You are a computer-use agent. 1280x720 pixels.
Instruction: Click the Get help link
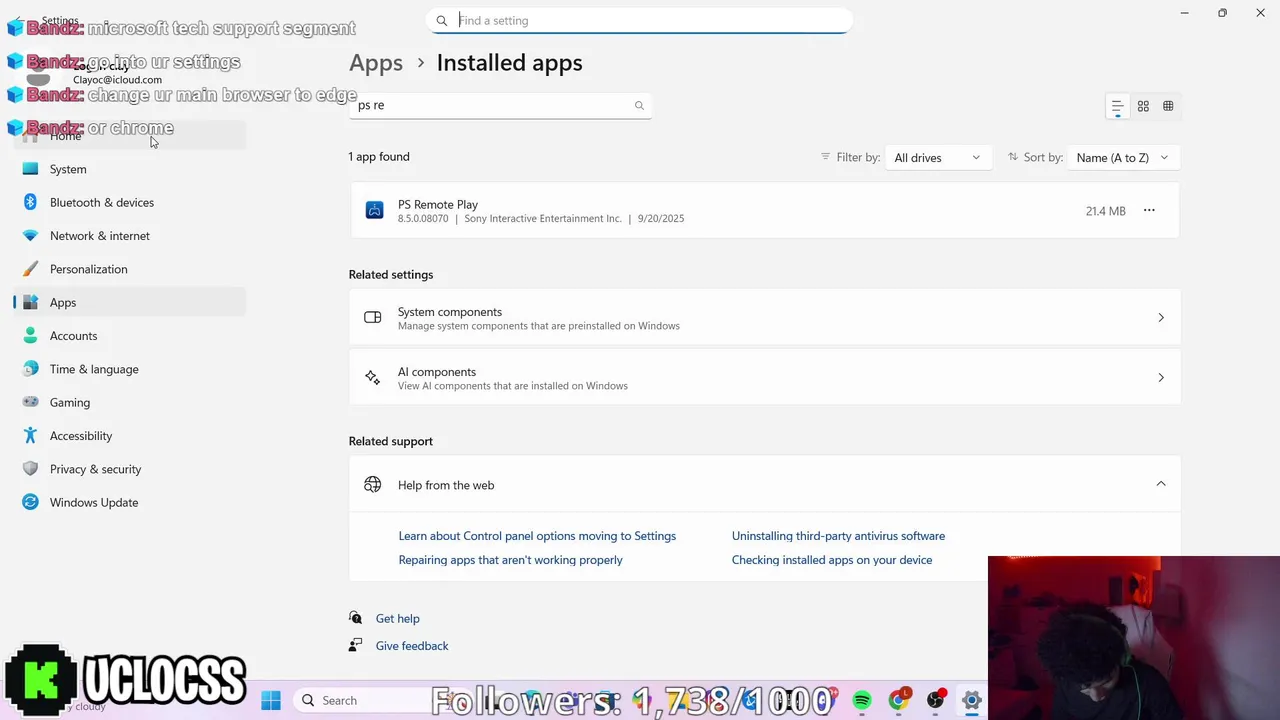[x=397, y=618]
